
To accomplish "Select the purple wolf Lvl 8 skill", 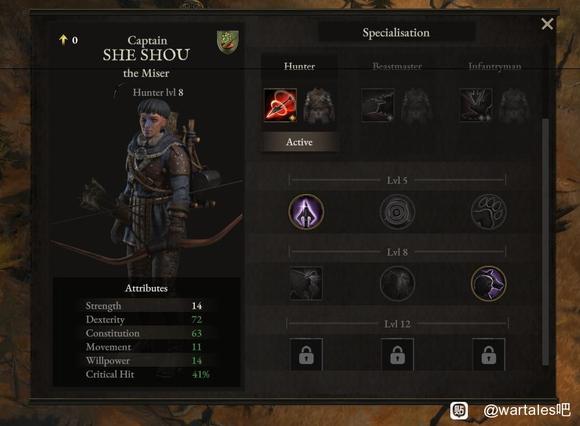I will pyautogui.click(x=489, y=283).
